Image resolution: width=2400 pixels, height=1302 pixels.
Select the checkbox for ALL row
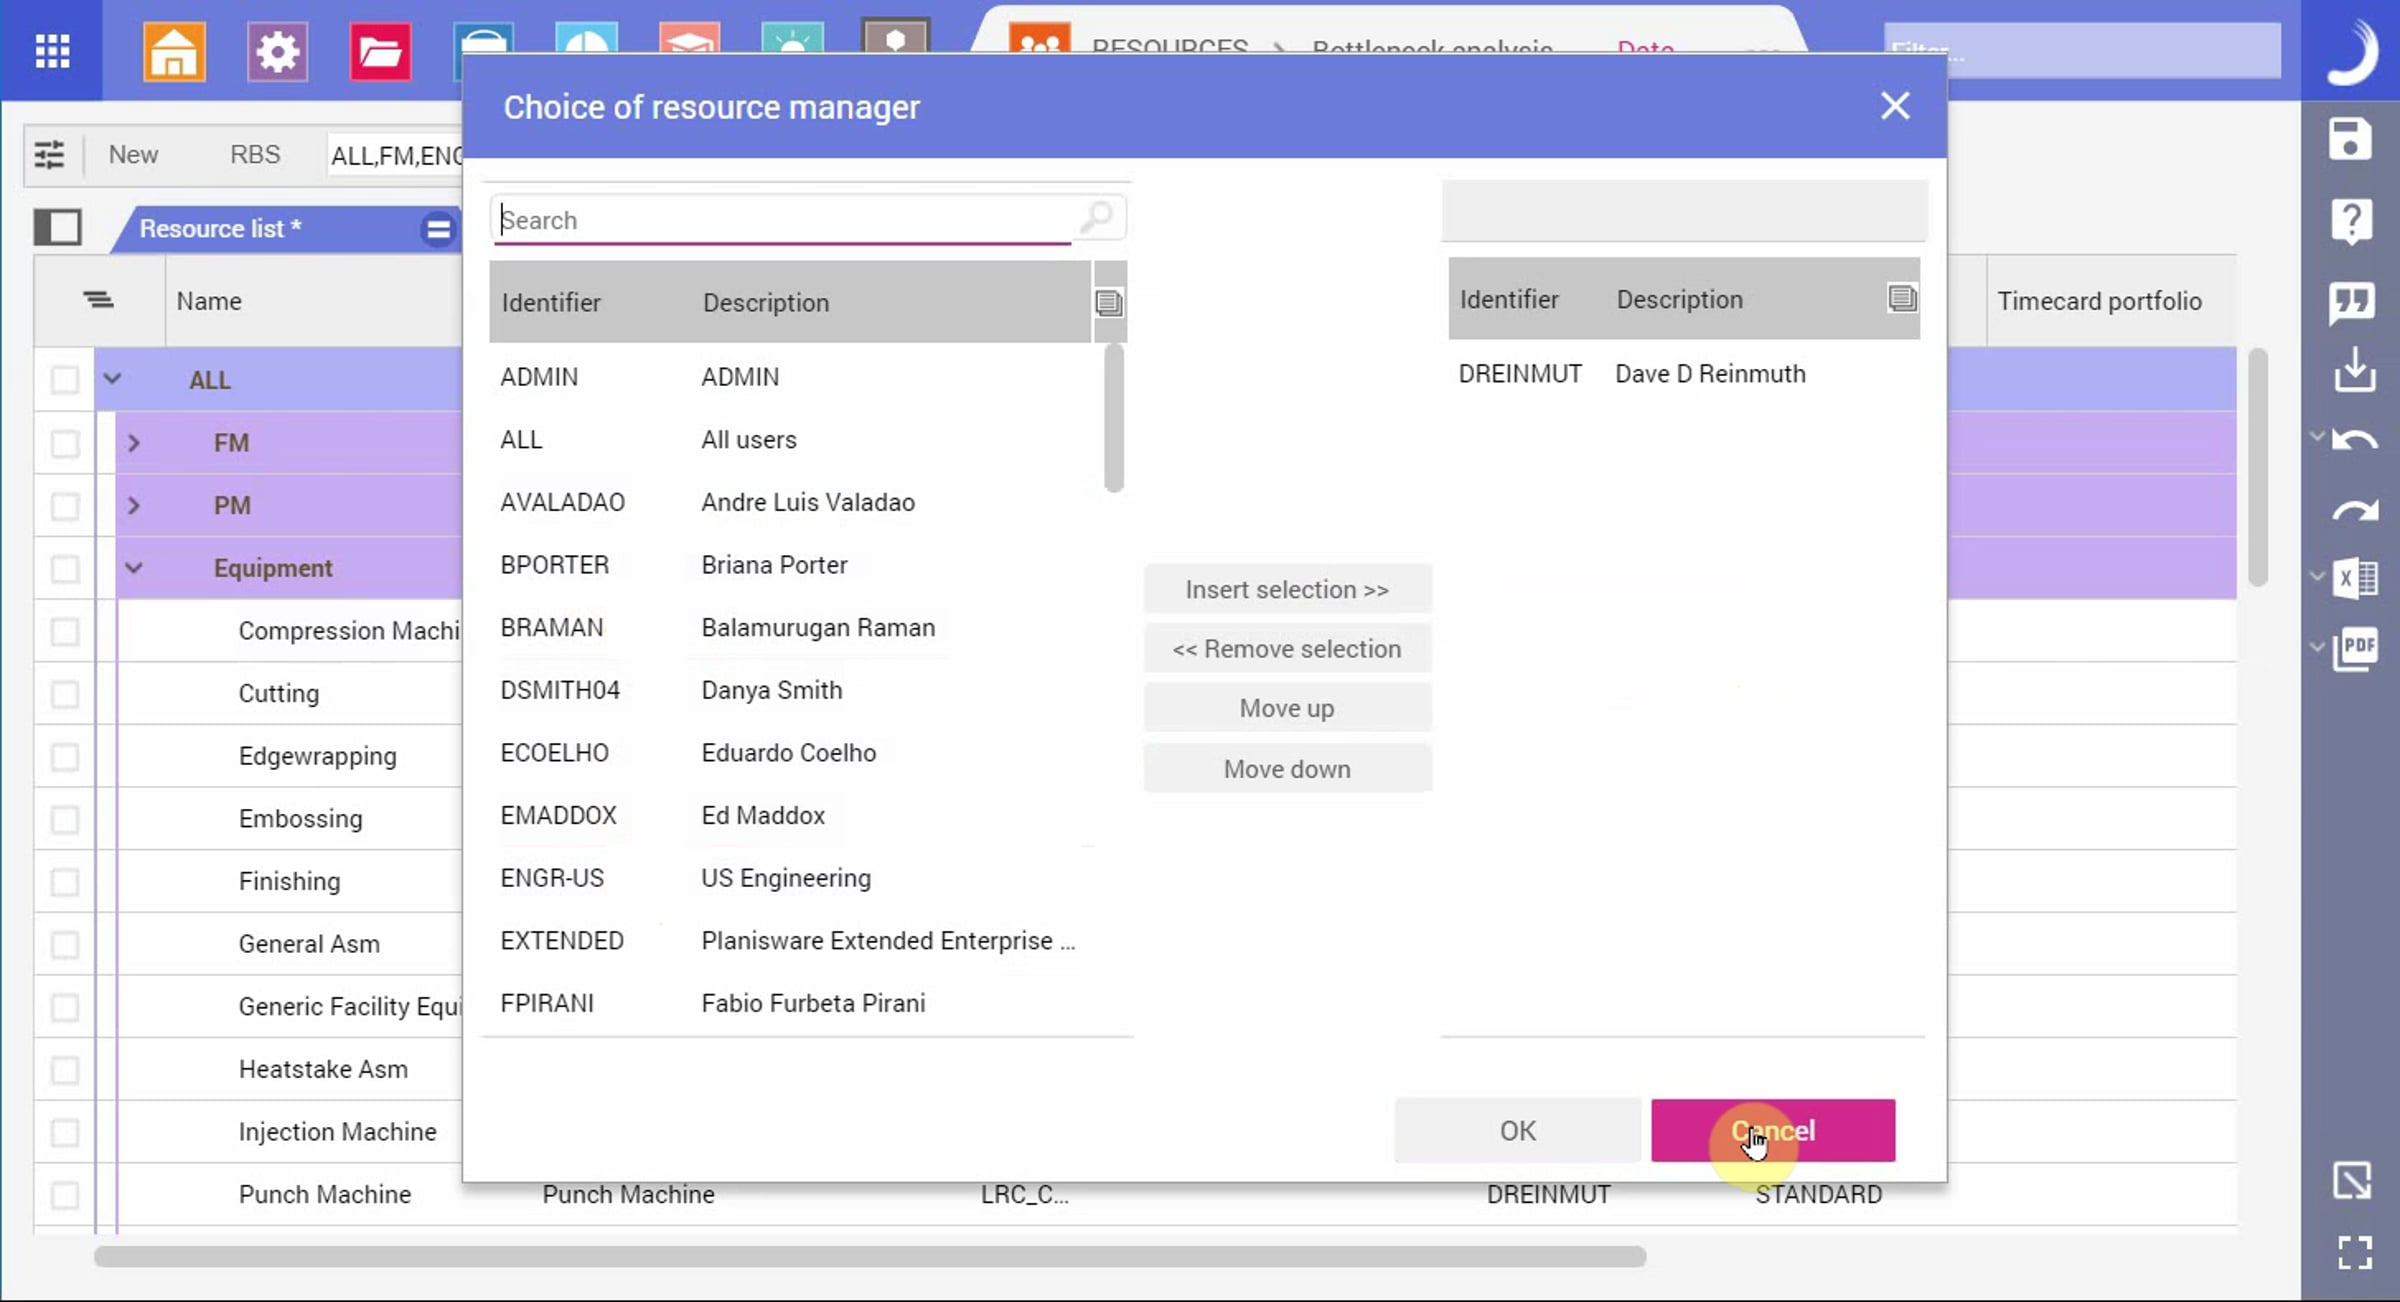65,380
